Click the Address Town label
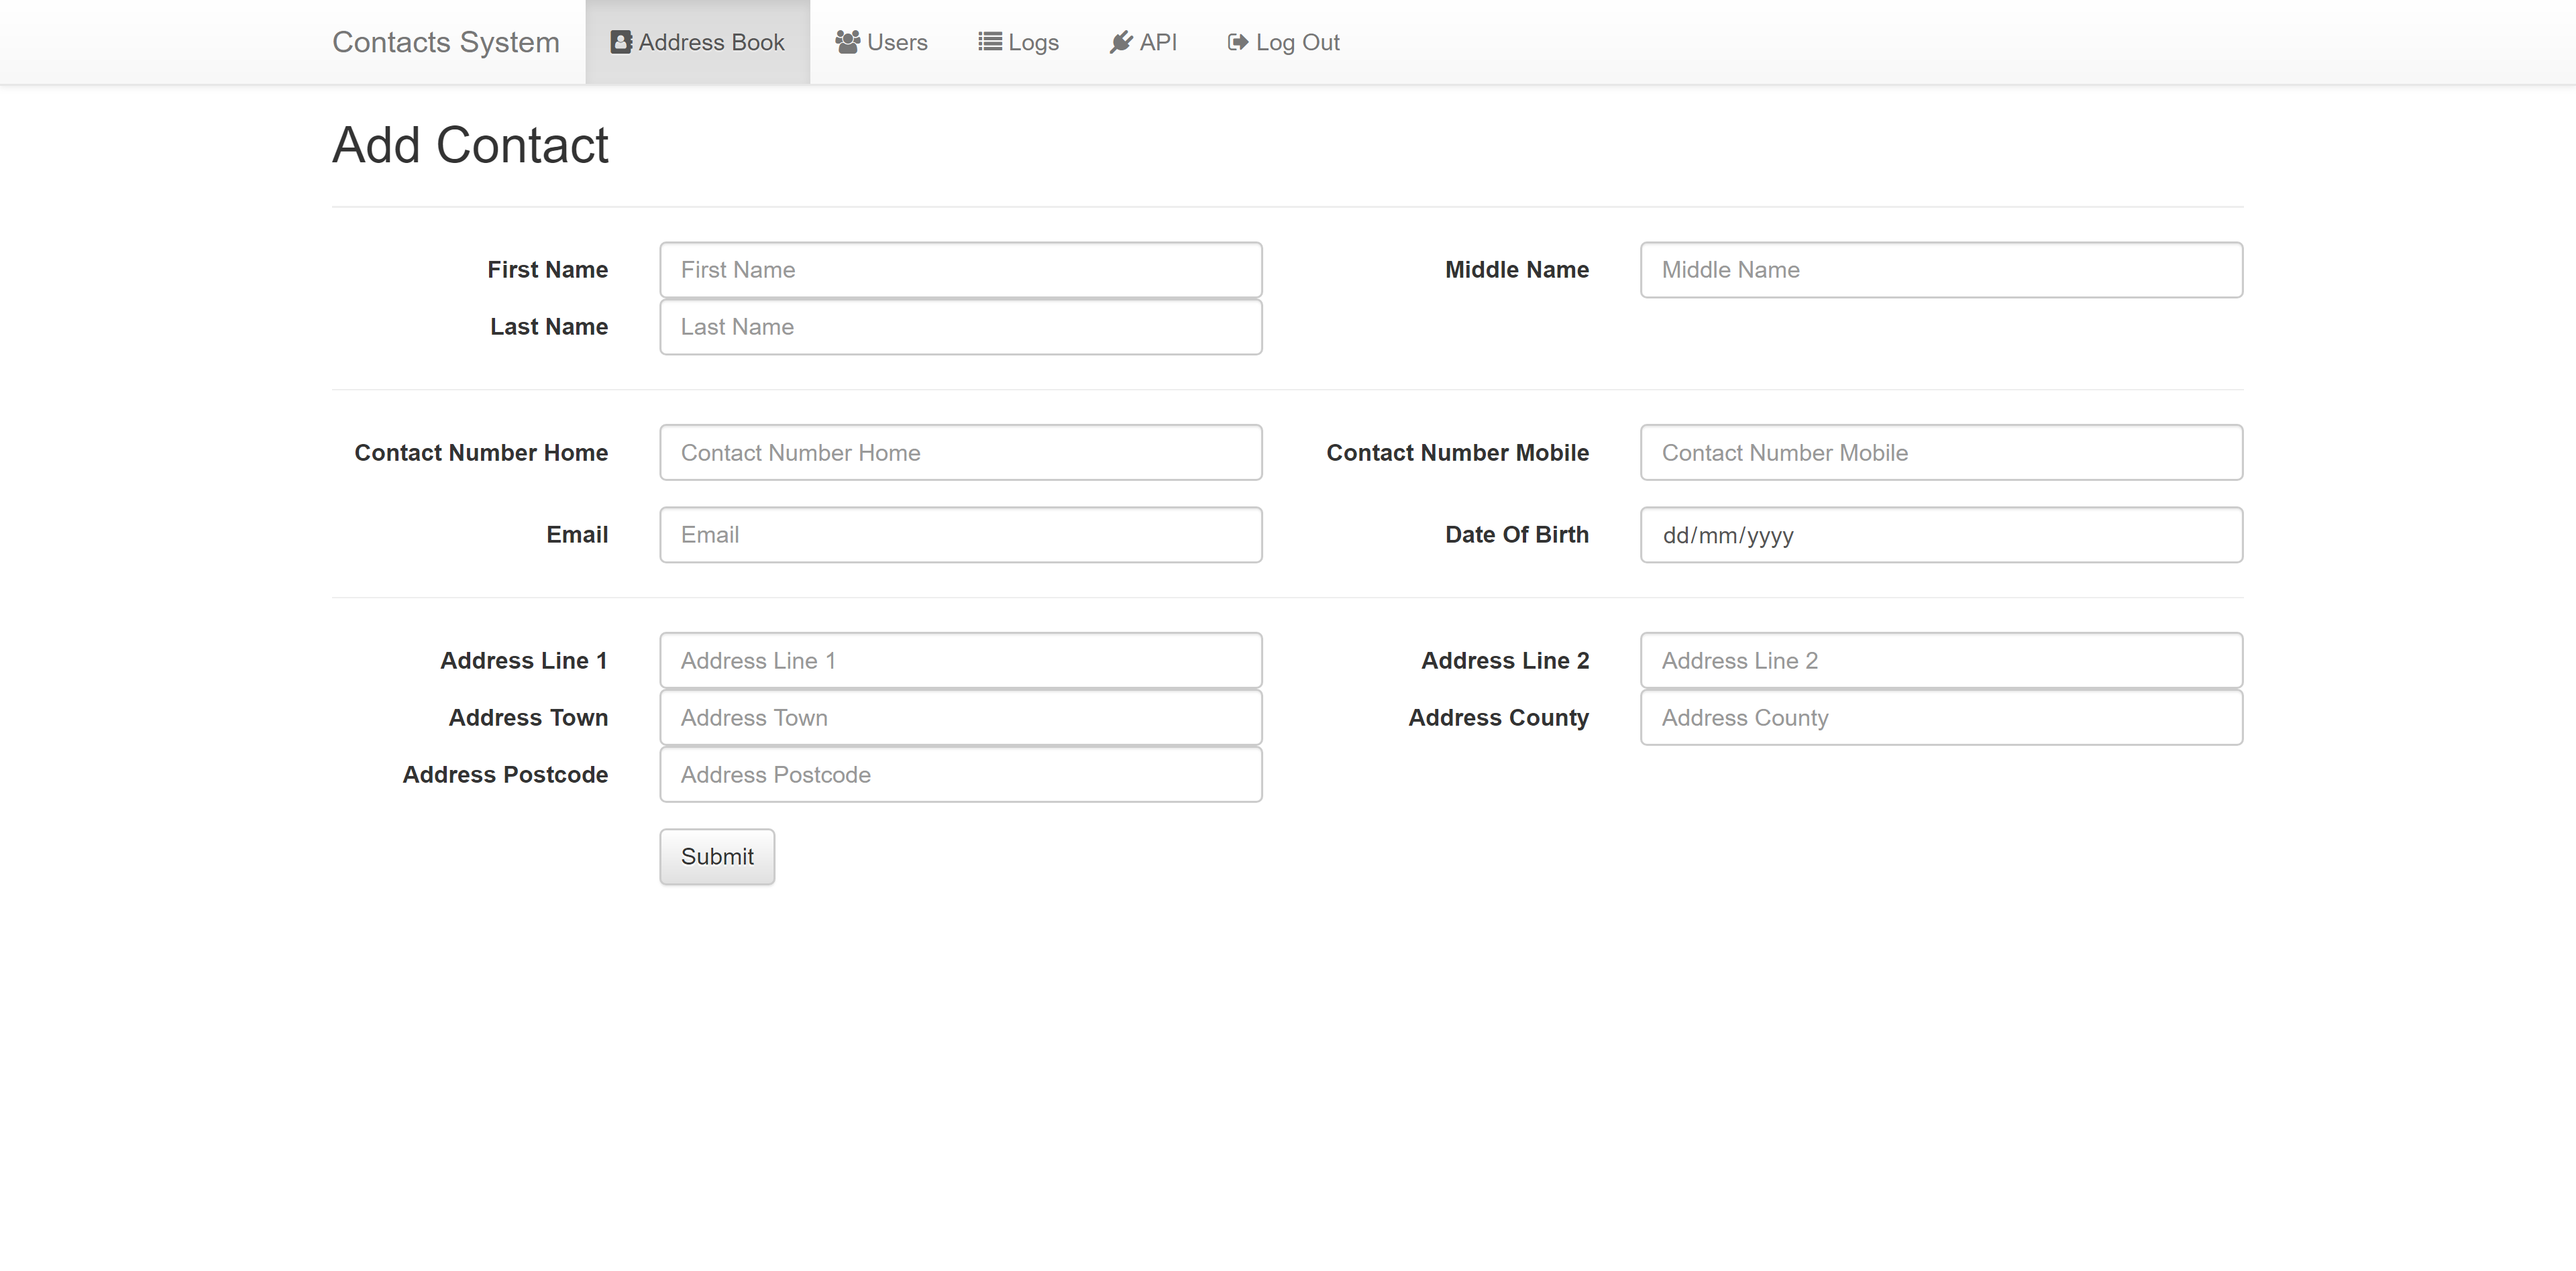The image size is (2576, 1271). coord(528,718)
